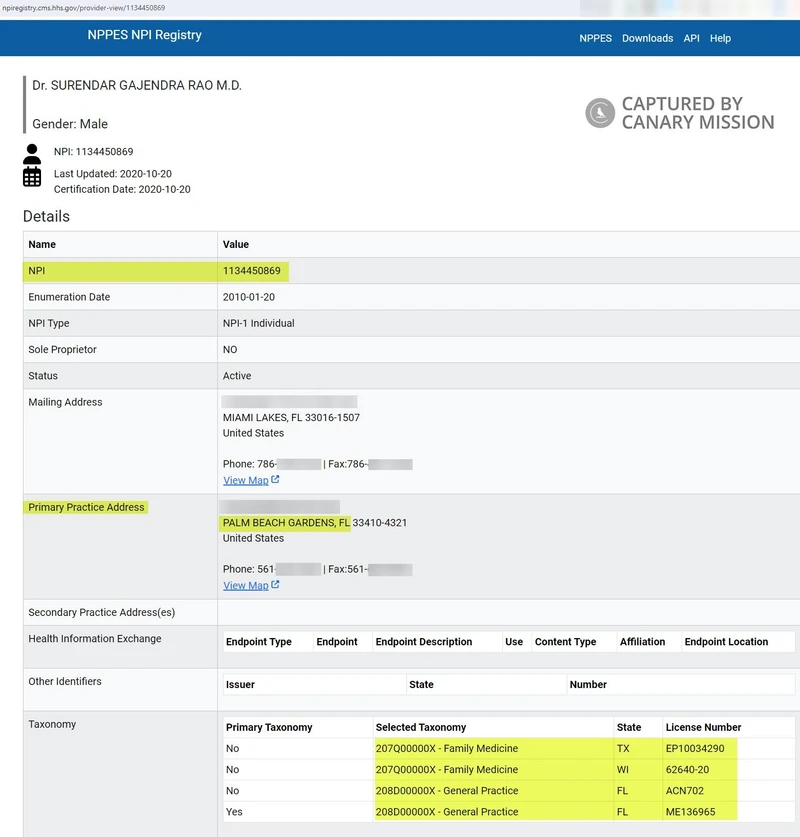Click the Captured by Canary Mission logo

(682, 113)
